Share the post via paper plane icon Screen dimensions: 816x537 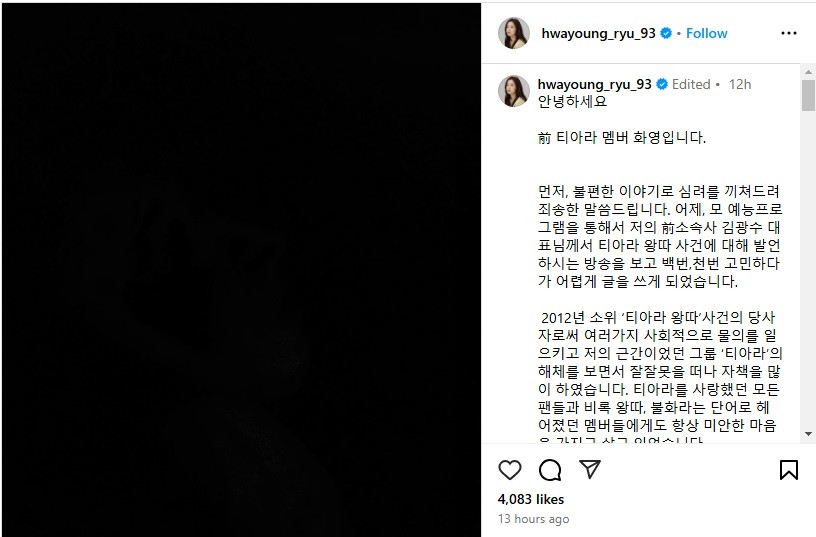[x=590, y=469]
